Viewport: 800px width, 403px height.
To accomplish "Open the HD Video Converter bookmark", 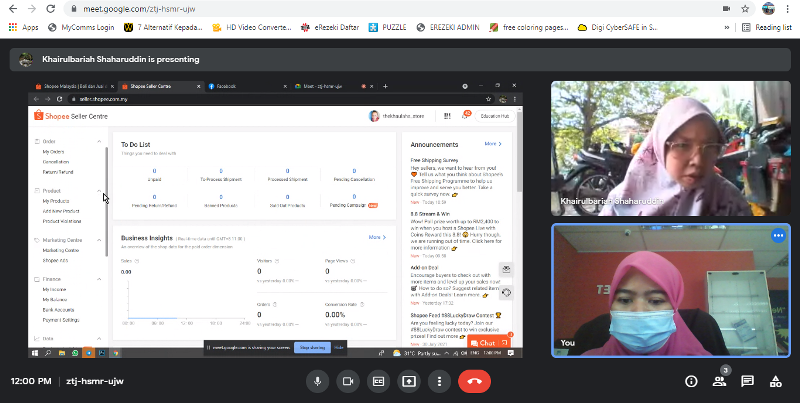I will coord(252,28).
